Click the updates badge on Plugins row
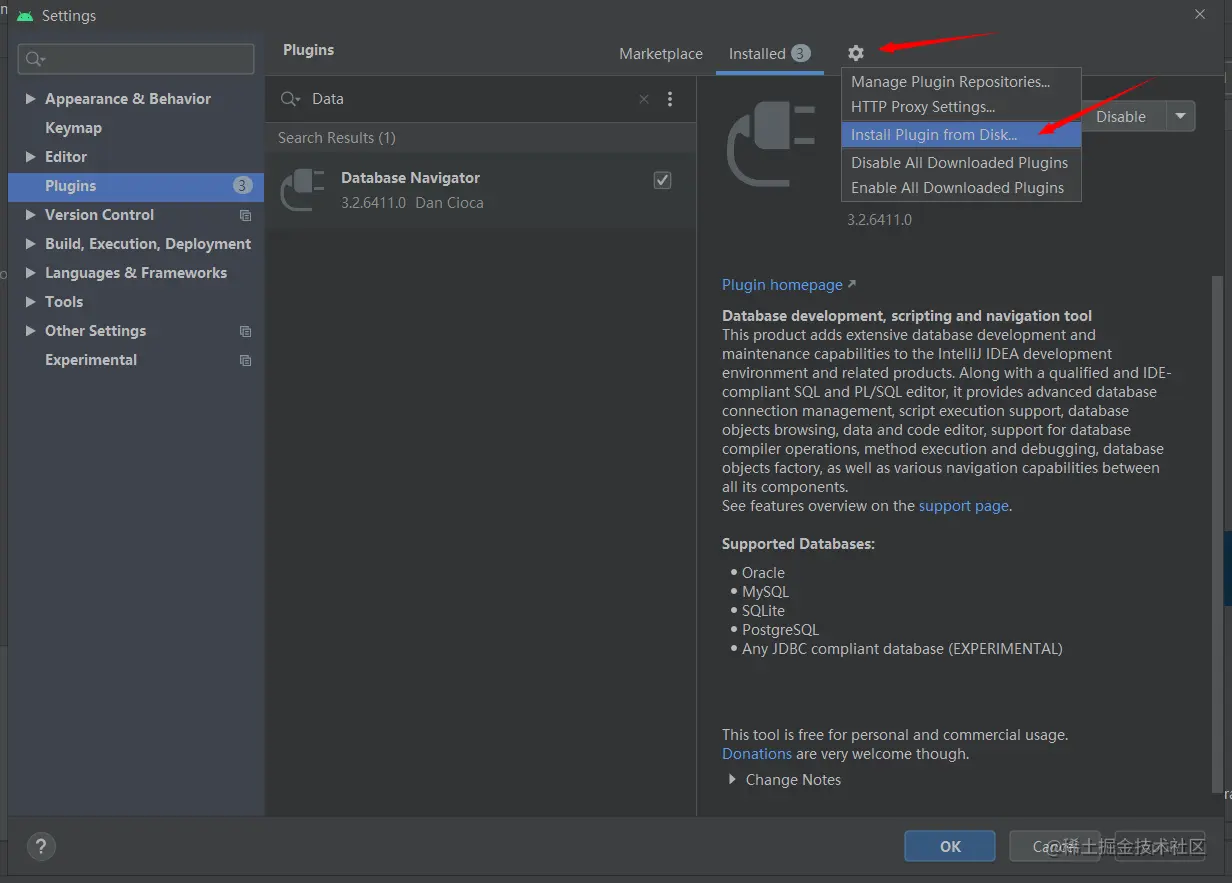Image resolution: width=1232 pixels, height=883 pixels. click(242, 186)
